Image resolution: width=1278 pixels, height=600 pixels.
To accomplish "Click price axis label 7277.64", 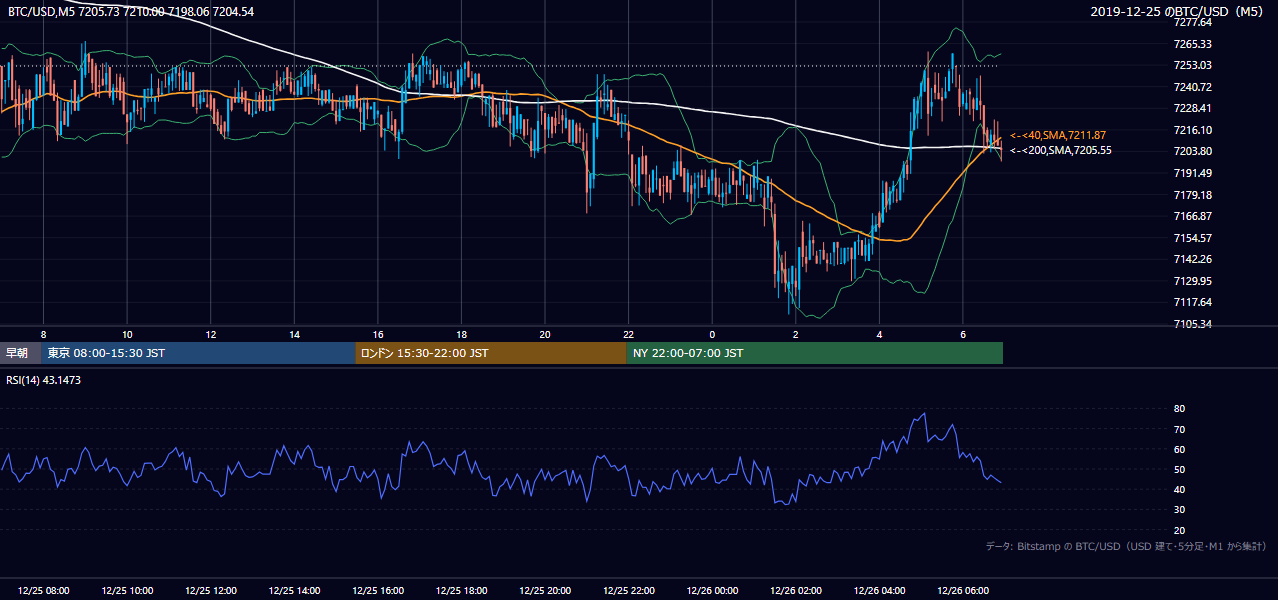I will (x=1192, y=22).
